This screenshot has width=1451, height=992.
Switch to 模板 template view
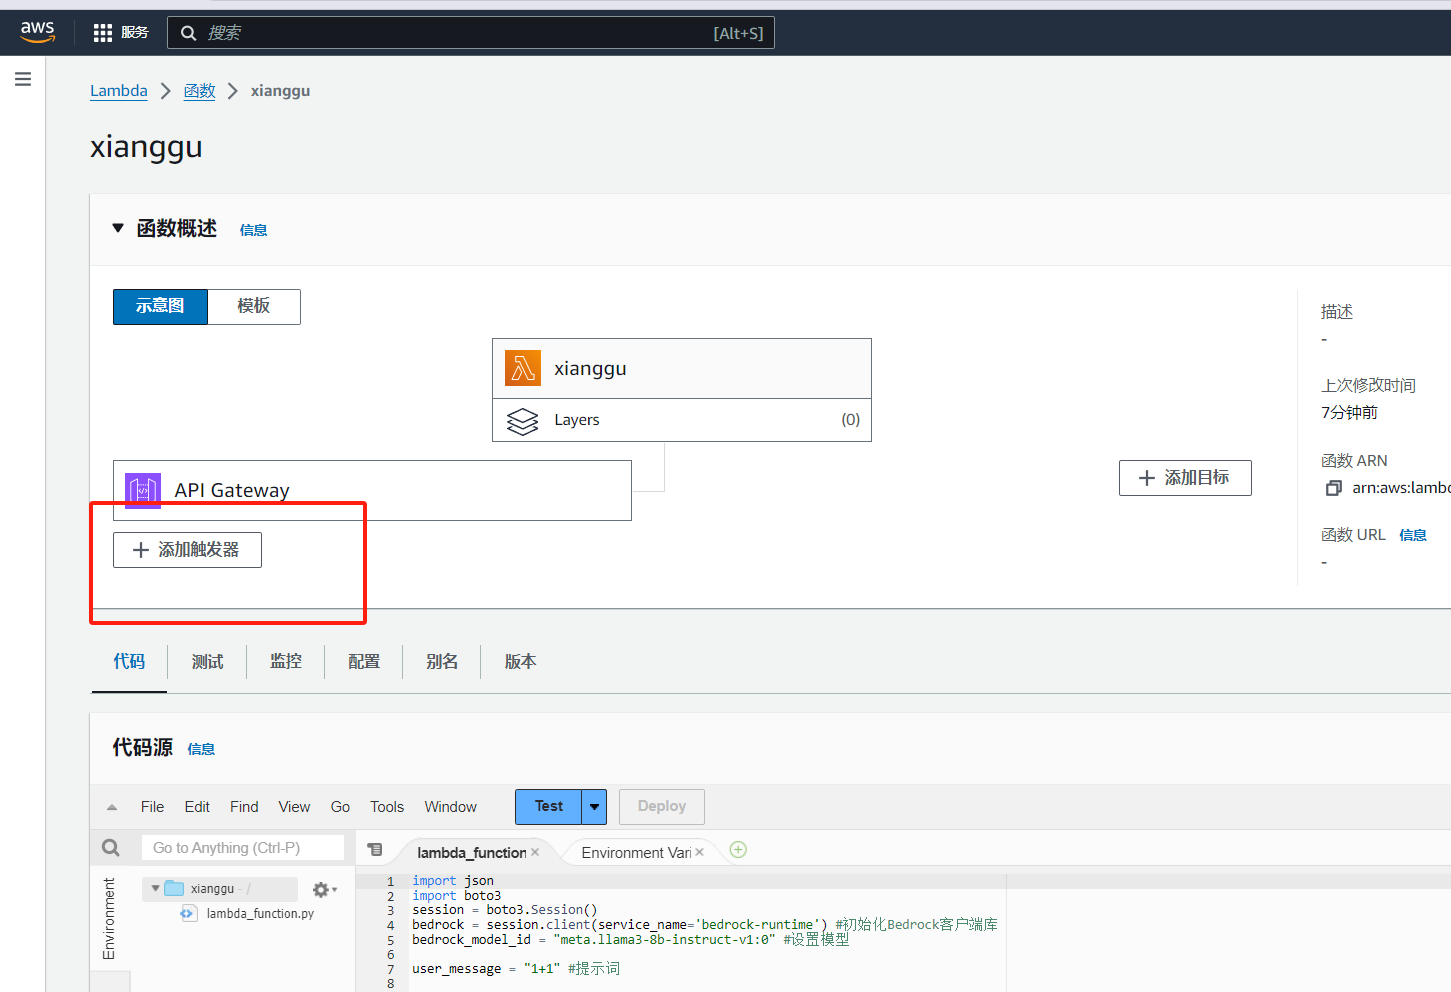[254, 306]
